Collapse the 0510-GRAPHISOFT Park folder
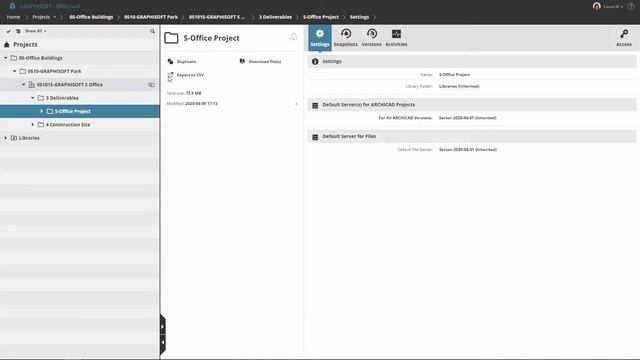 point(15,71)
